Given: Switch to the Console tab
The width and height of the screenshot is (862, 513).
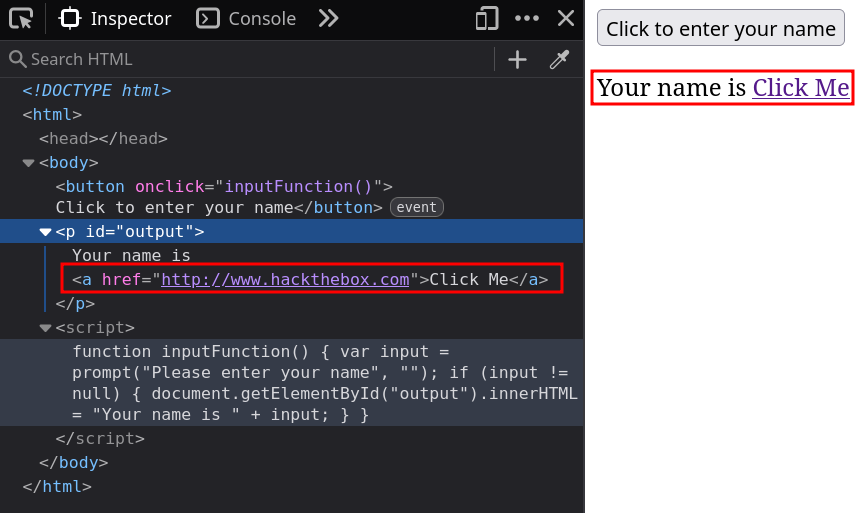Looking at the screenshot, I should pos(246,18).
